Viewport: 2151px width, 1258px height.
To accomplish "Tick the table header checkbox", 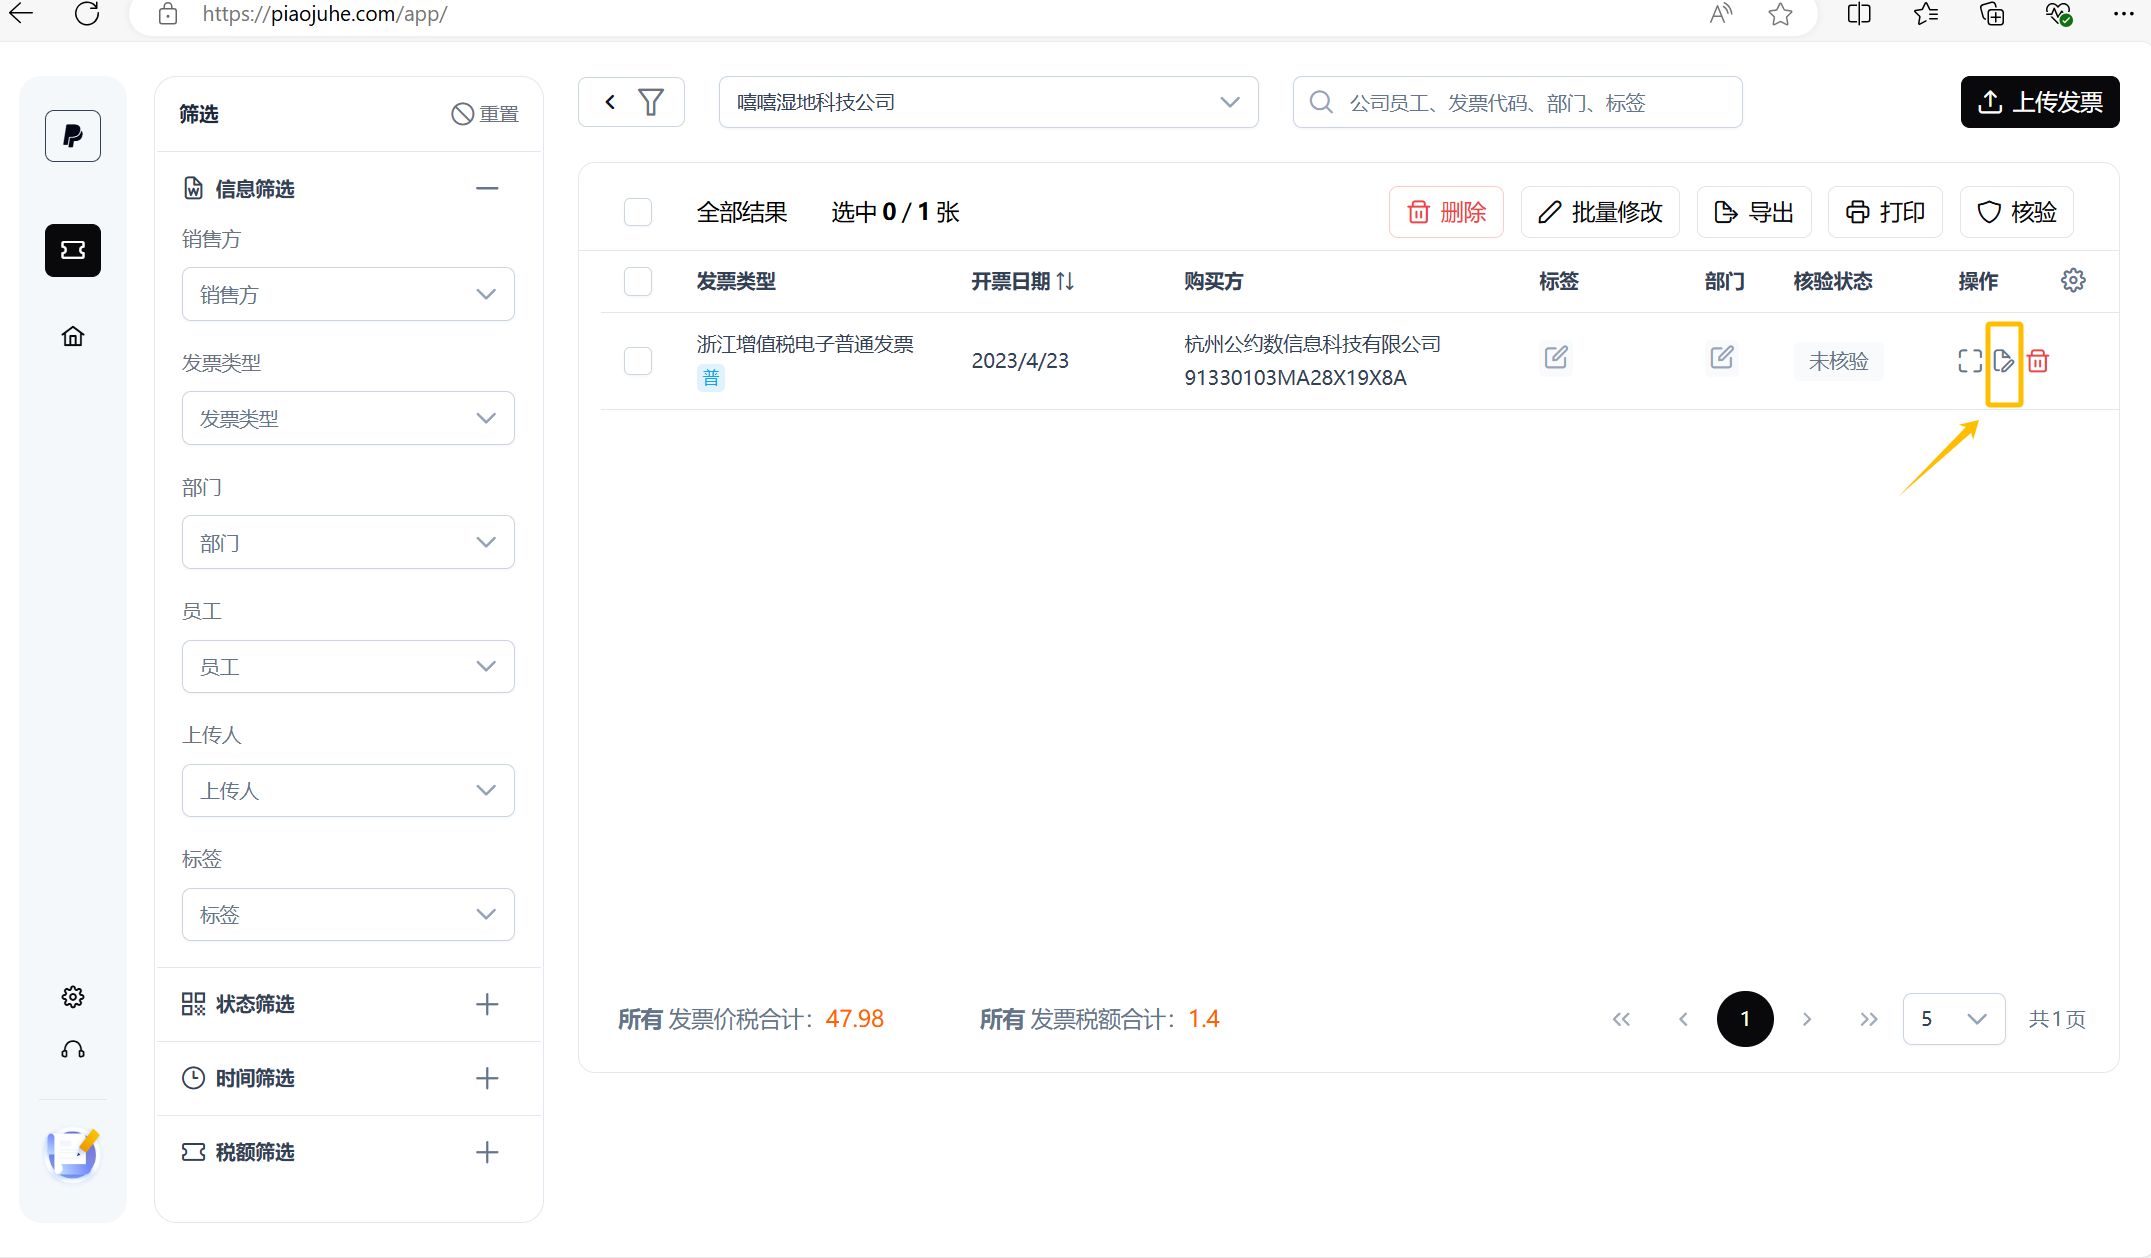I will coord(638,281).
